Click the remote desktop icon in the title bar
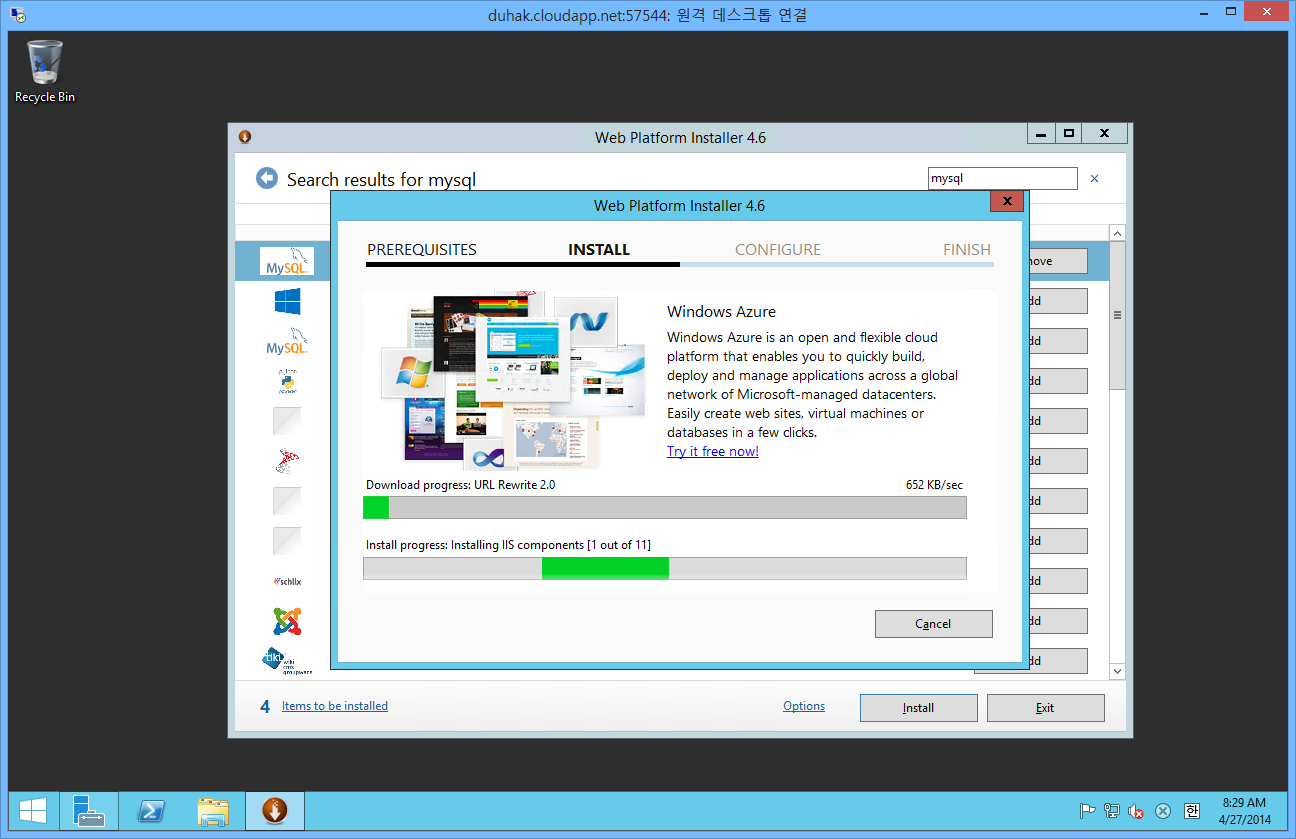 click(17, 15)
